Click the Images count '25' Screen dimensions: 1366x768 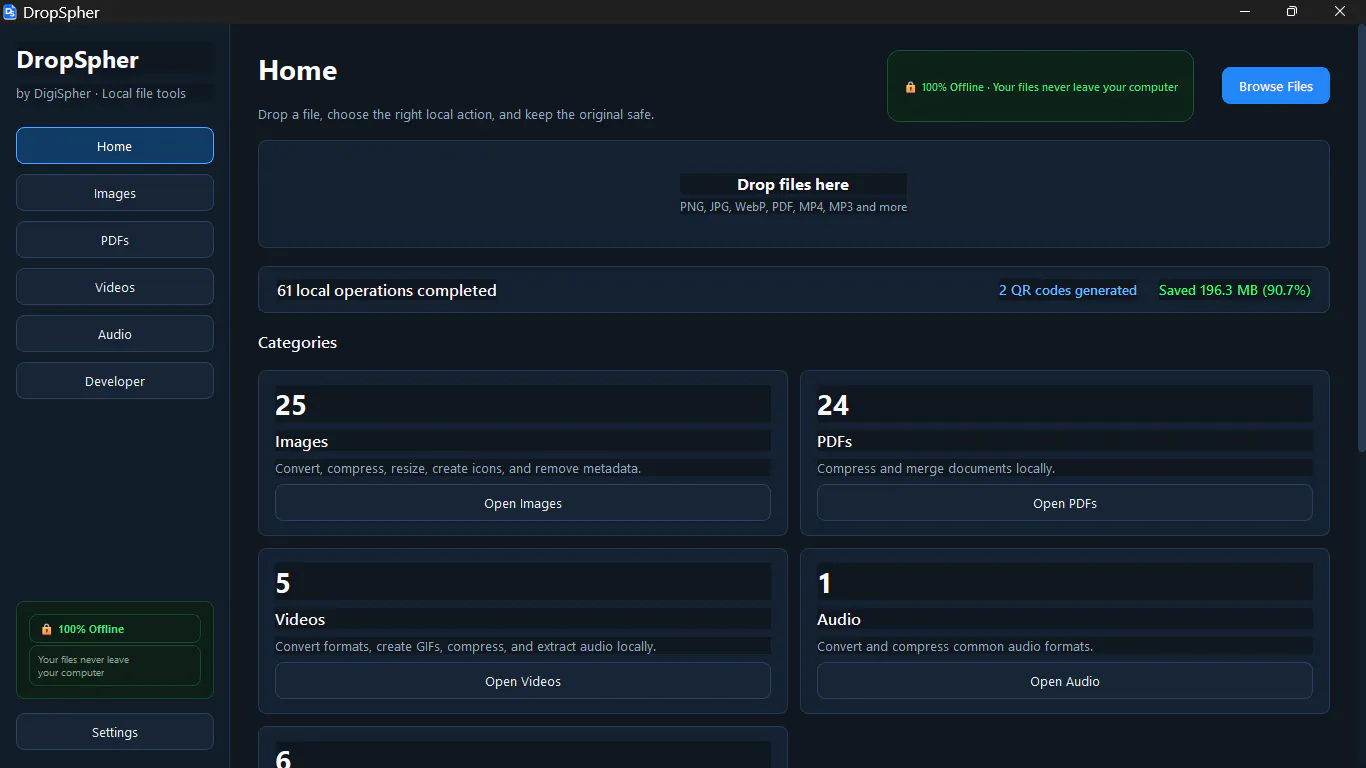[x=291, y=405]
